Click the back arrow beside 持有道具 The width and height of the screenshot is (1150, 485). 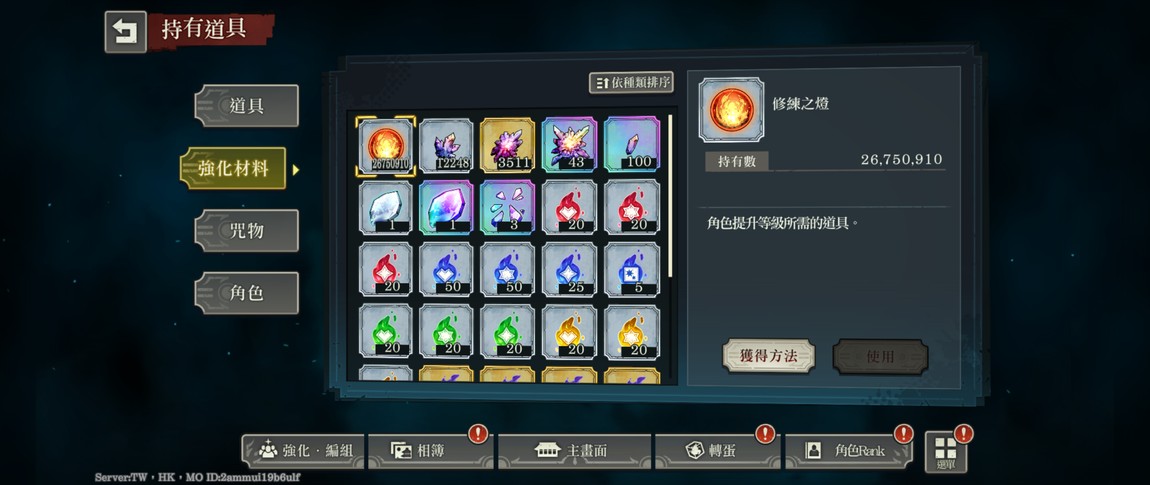coord(125,32)
